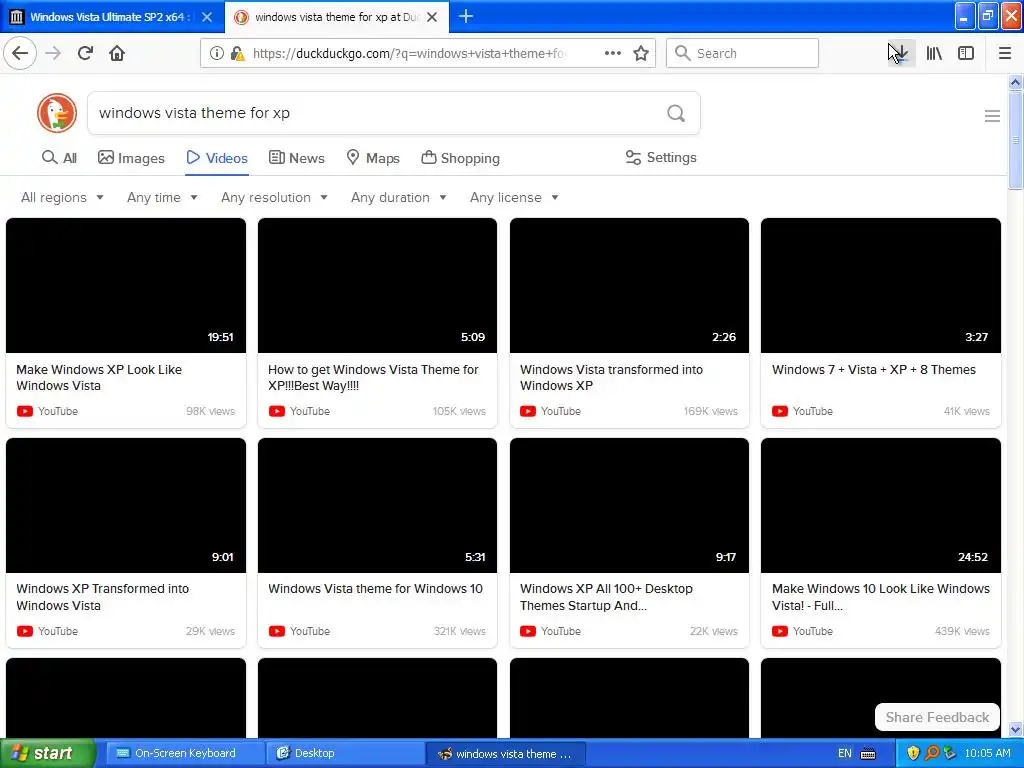Viewport: 1024px width, 768px height.
Task: Open the Firefox hamburger menu
Action: click(1005, 53)
